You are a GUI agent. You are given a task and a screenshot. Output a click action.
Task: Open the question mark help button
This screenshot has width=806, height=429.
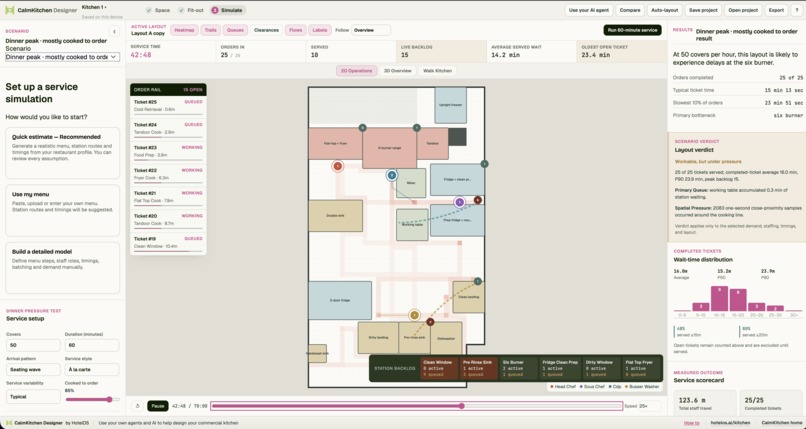797,10
